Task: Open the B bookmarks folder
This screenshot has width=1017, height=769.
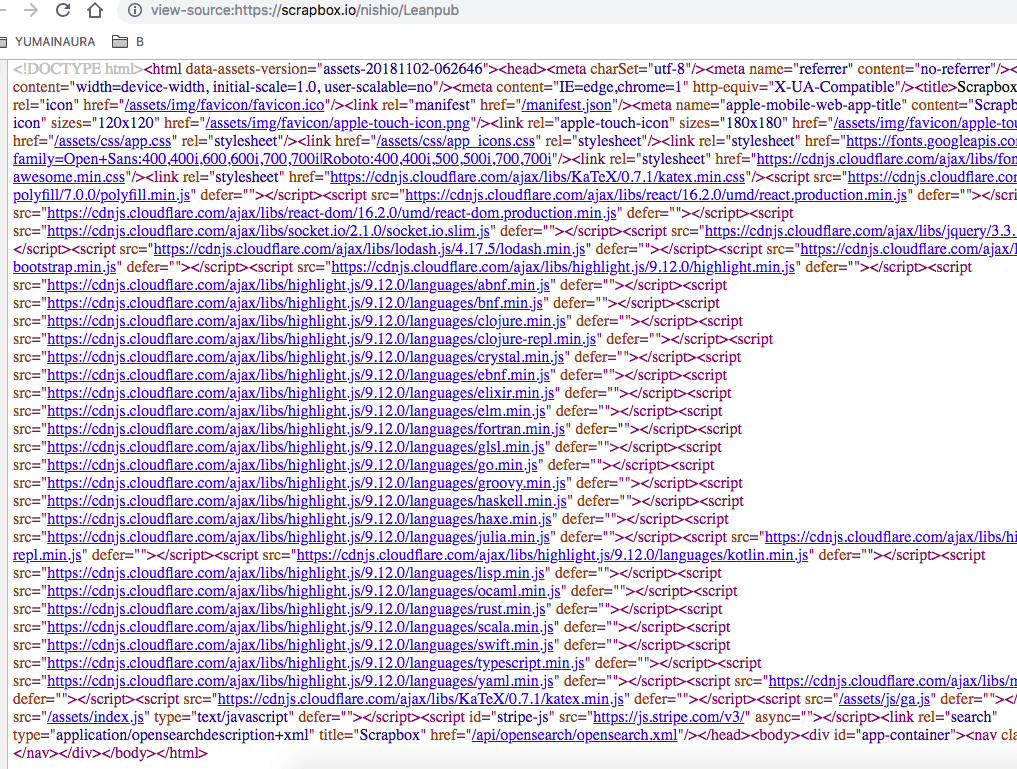Action: (128, 42)
